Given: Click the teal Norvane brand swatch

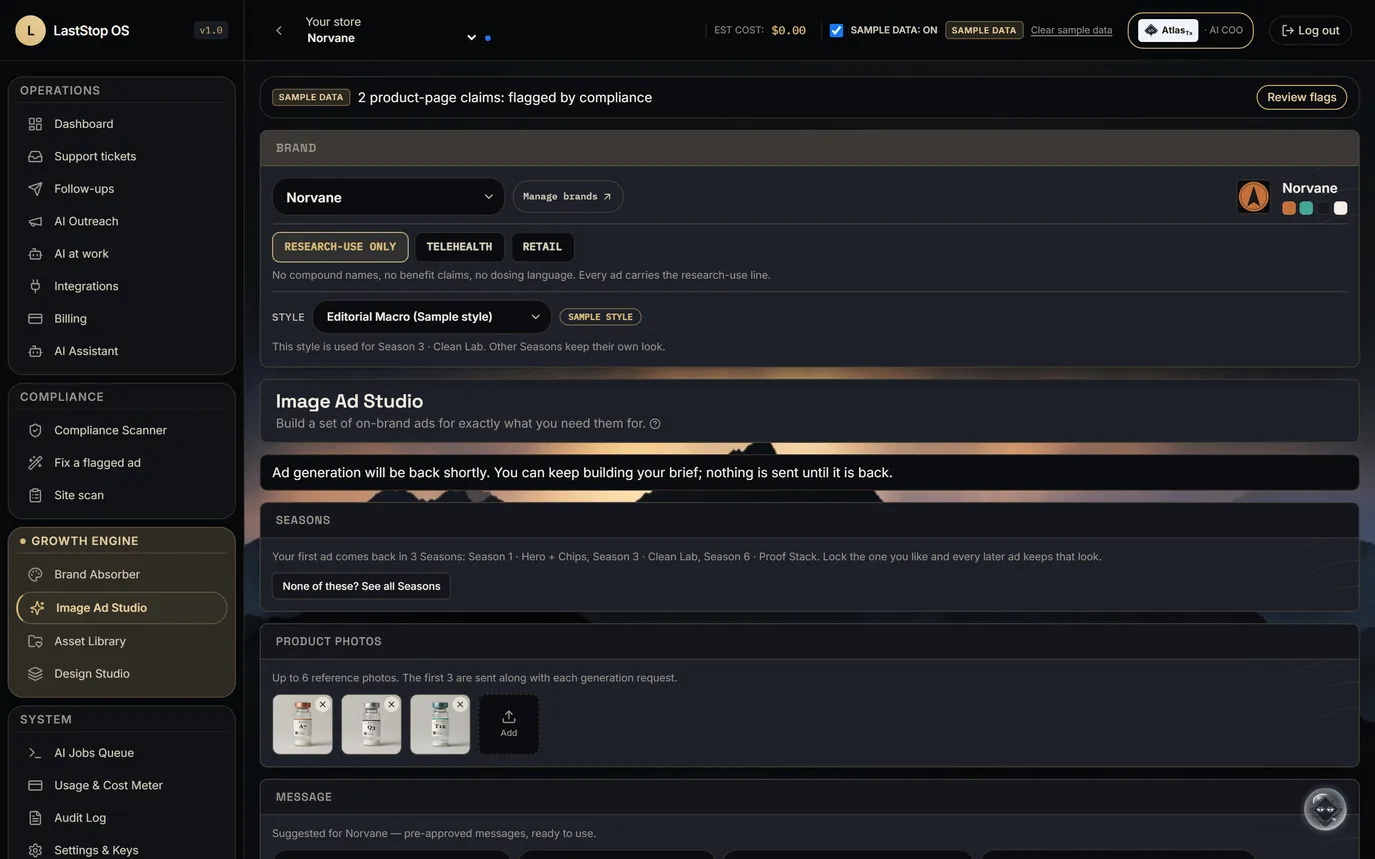Looking at the screenshot, I should [x=1306, y=208].
